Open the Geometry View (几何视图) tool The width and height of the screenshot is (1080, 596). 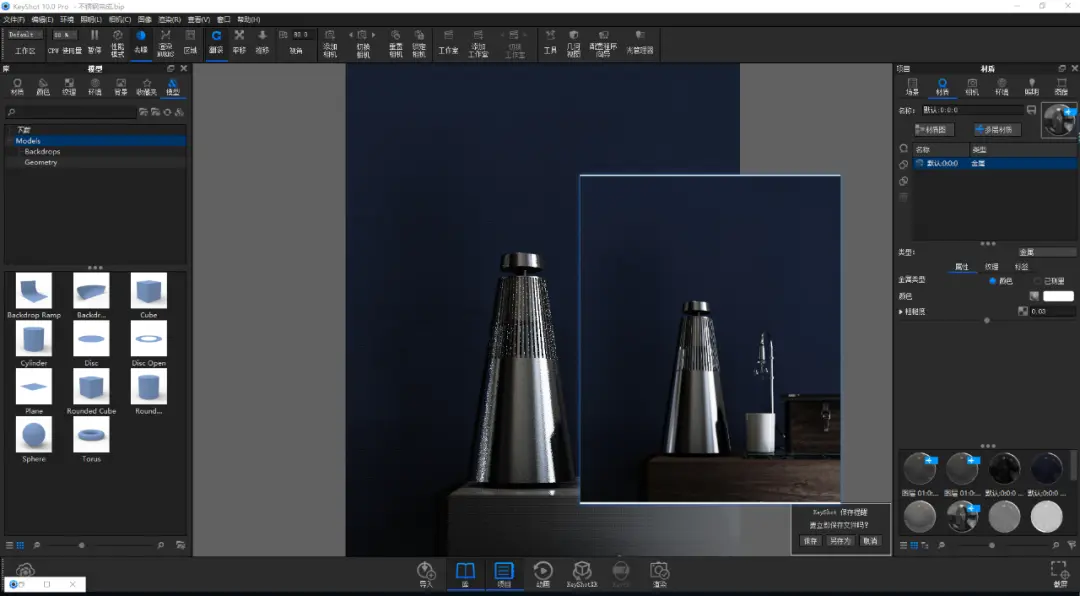click(x=573, y=40)
